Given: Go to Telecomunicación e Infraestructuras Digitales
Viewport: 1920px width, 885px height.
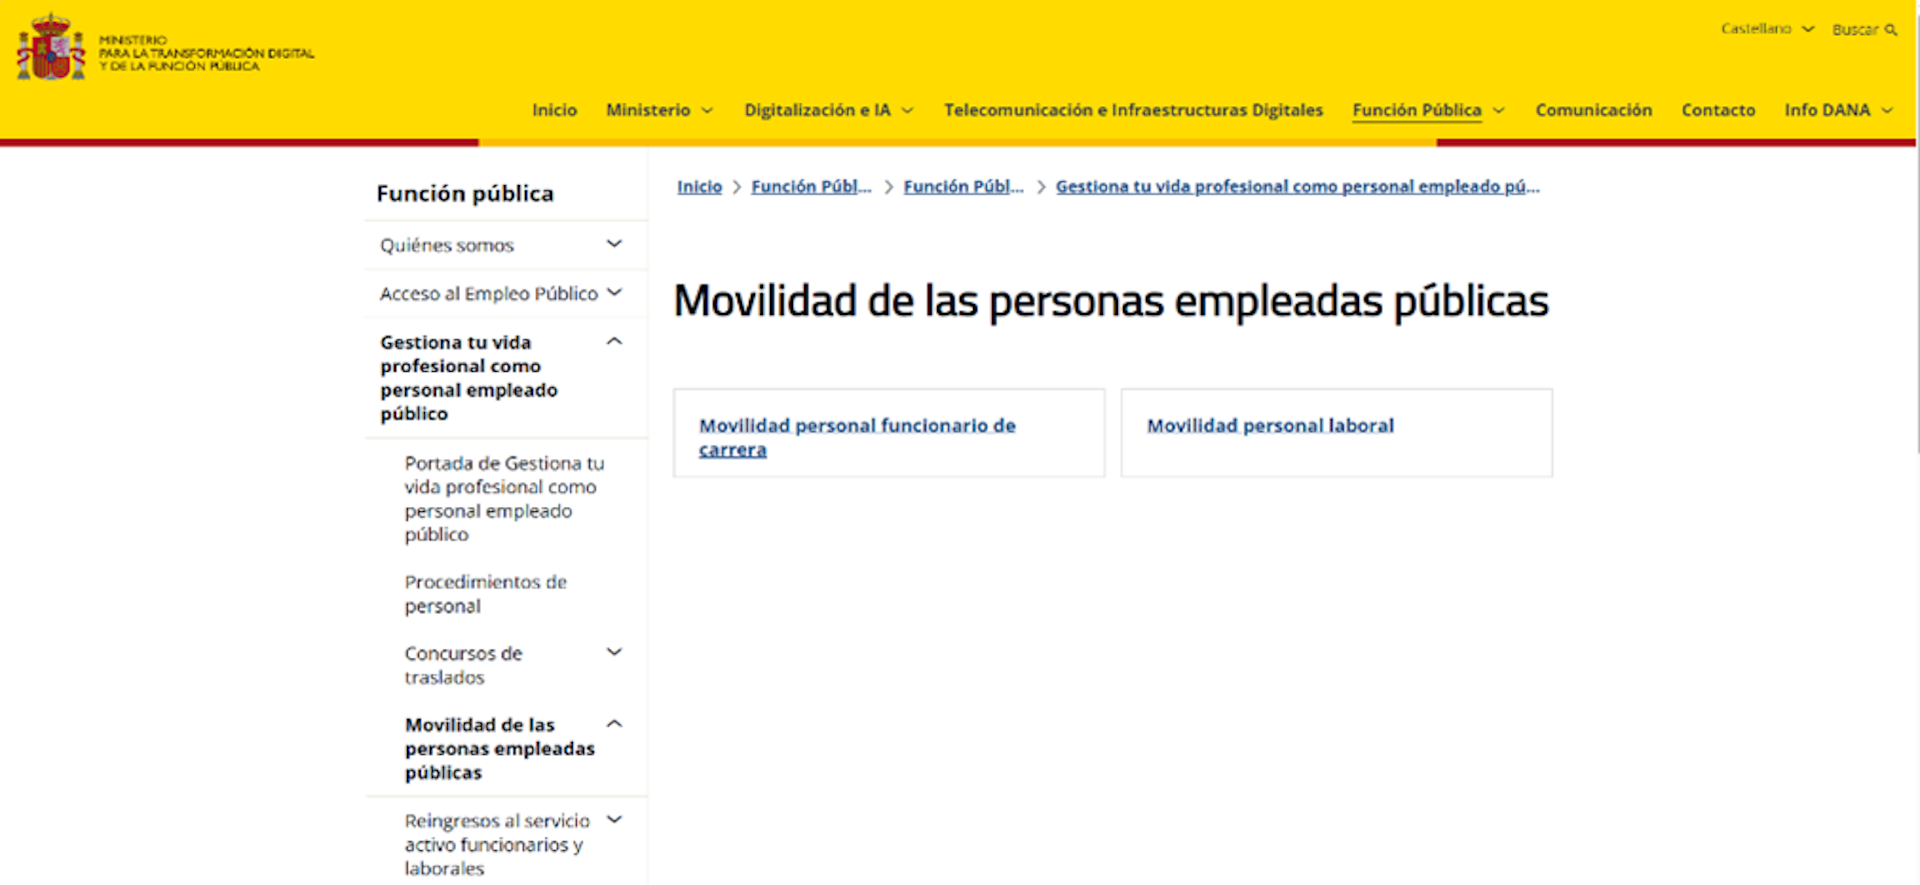Looking at the screenshot, I should coord(1133,110).
